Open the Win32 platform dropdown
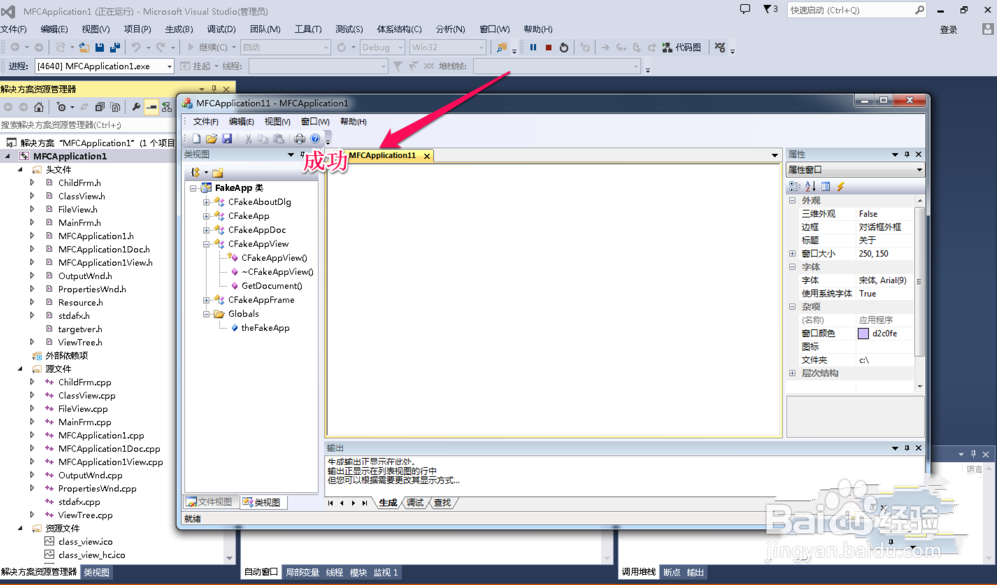This screenshot has height=585, width=997. pyautogui.click(x=448, y=47)
